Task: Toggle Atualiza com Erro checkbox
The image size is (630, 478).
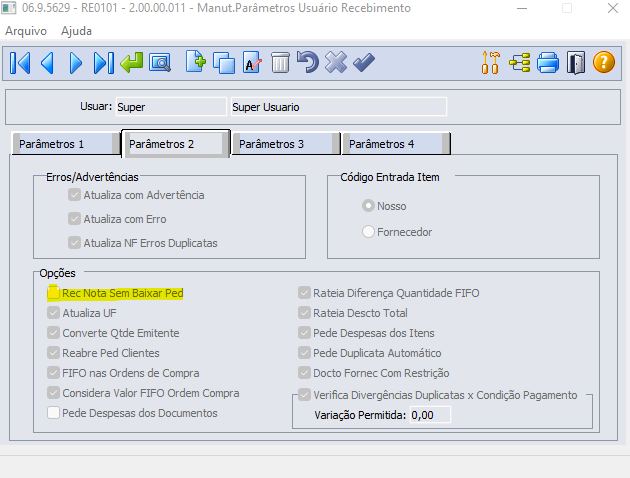Action: [x=74, y=219]
